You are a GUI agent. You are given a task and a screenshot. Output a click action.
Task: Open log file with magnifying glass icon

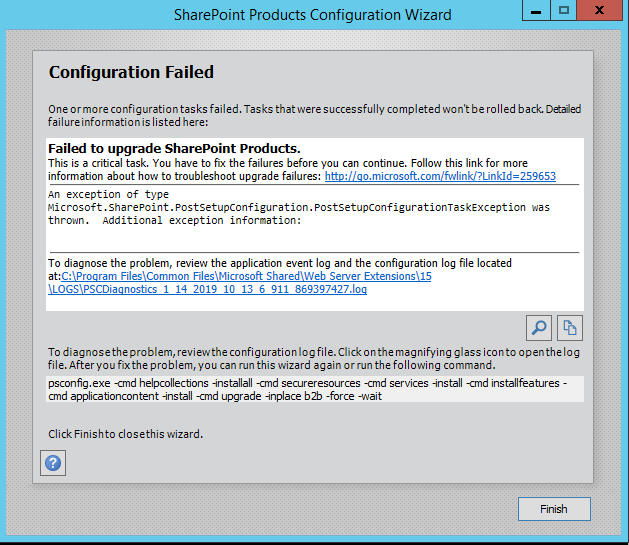tap(539, 328)
